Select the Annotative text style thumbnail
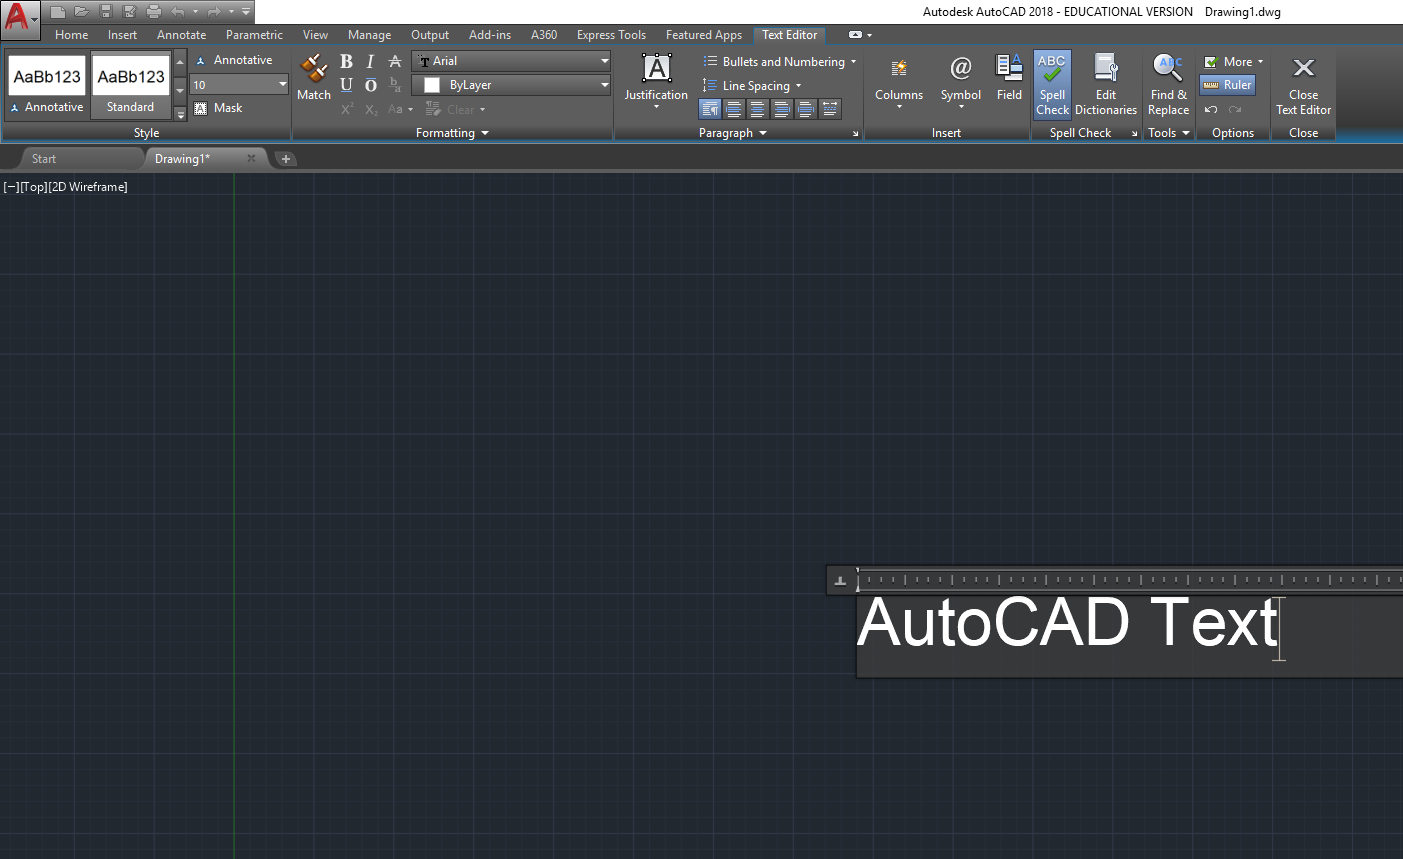The width and height of the screenshot is (1403, 859). [x=47, y=86]
